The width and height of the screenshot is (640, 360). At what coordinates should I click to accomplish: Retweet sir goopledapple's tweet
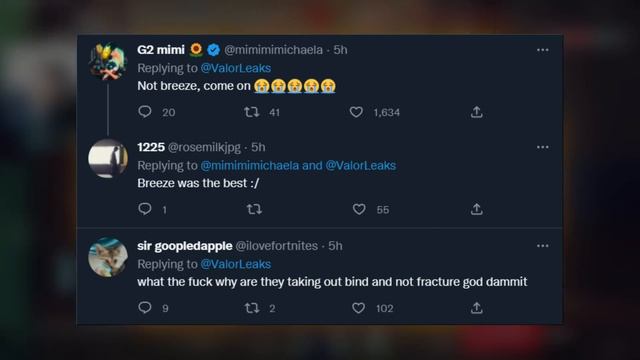(x=252, y=308)
